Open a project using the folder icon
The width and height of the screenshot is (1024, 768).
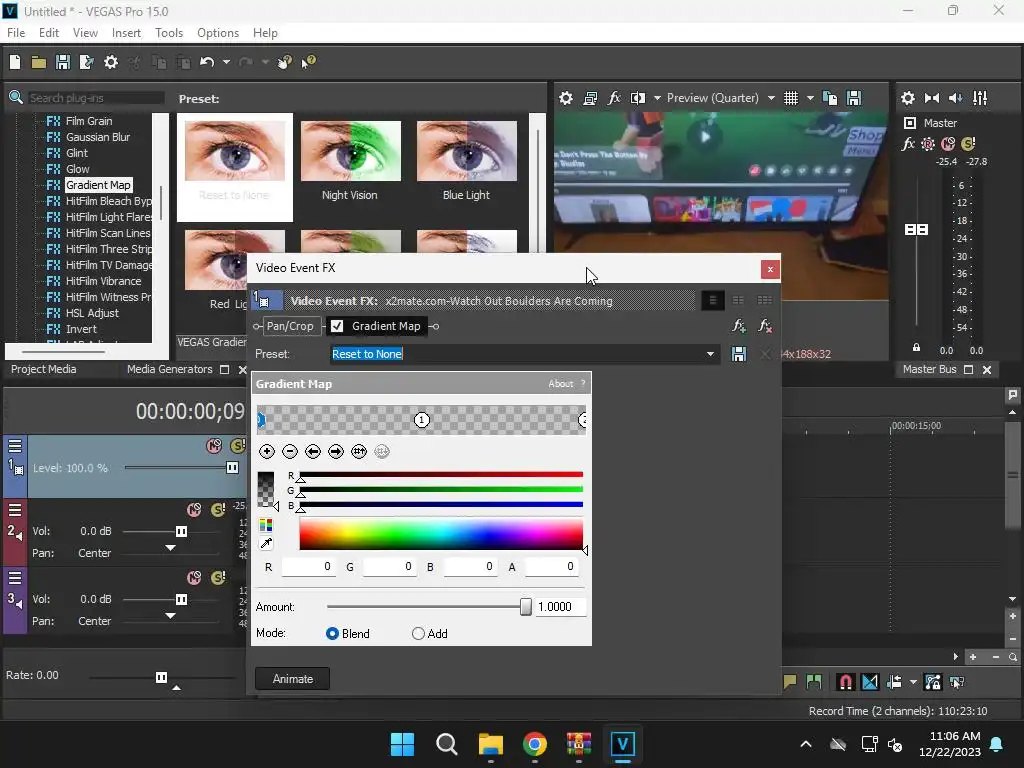(39, 62)
